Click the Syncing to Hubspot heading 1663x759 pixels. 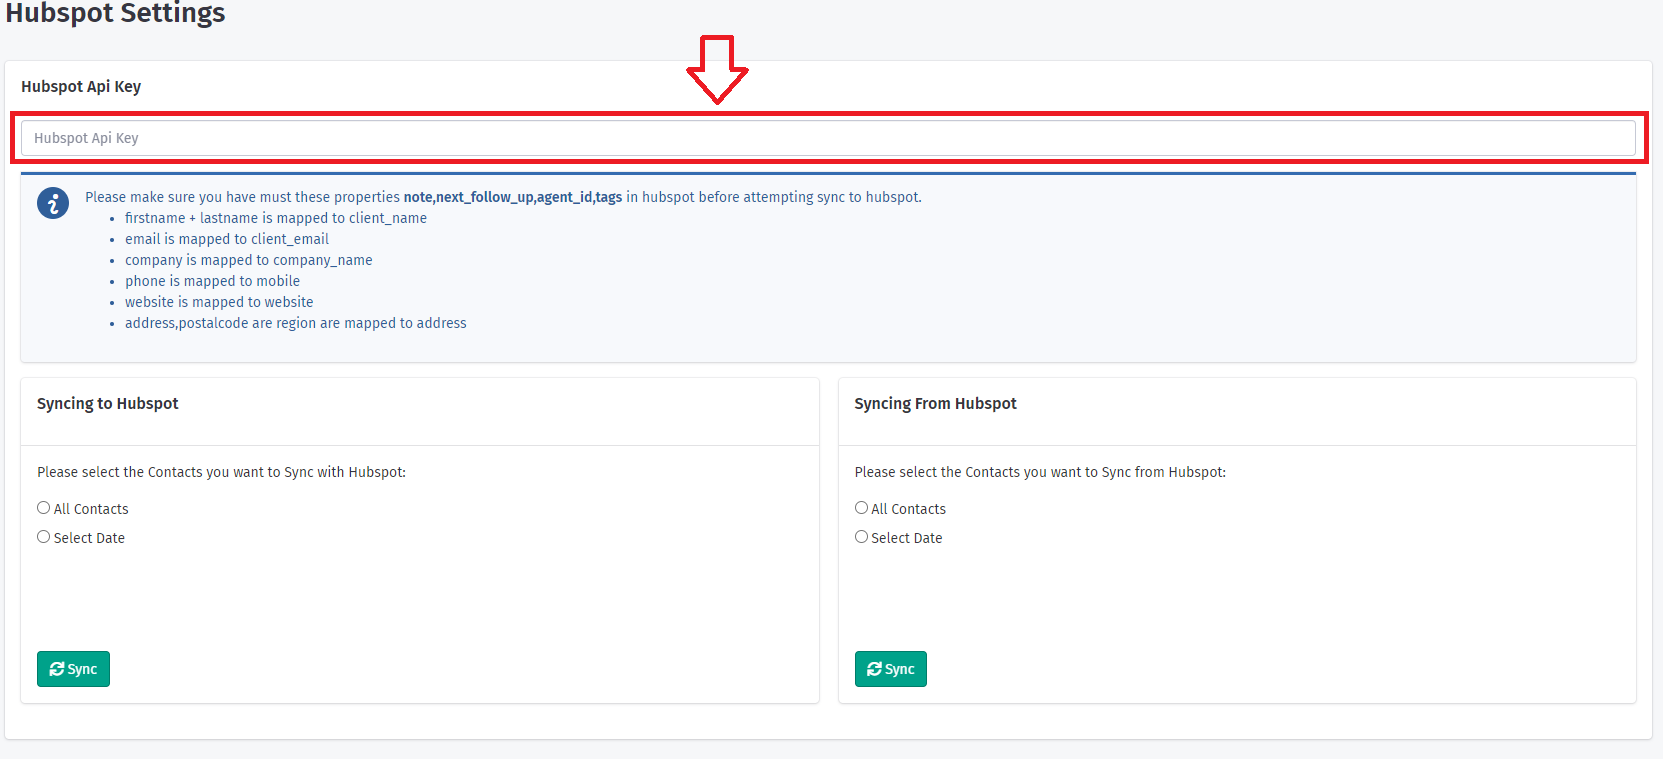coord(108,403)
